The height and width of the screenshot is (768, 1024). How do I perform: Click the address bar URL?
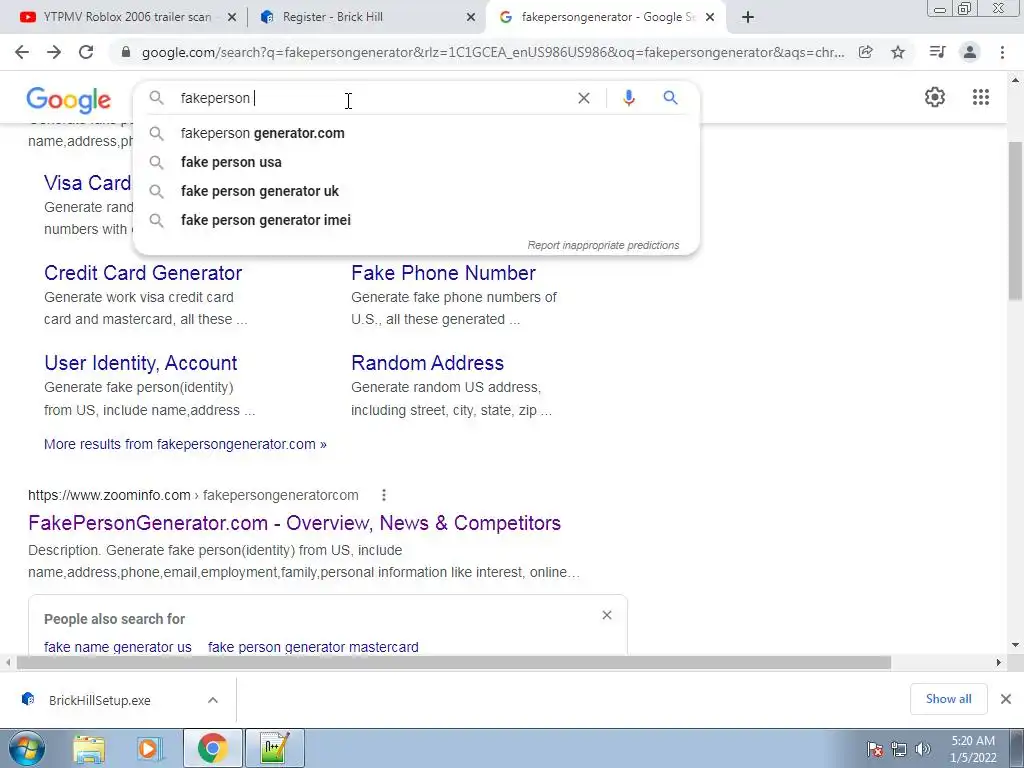(493, 52)
